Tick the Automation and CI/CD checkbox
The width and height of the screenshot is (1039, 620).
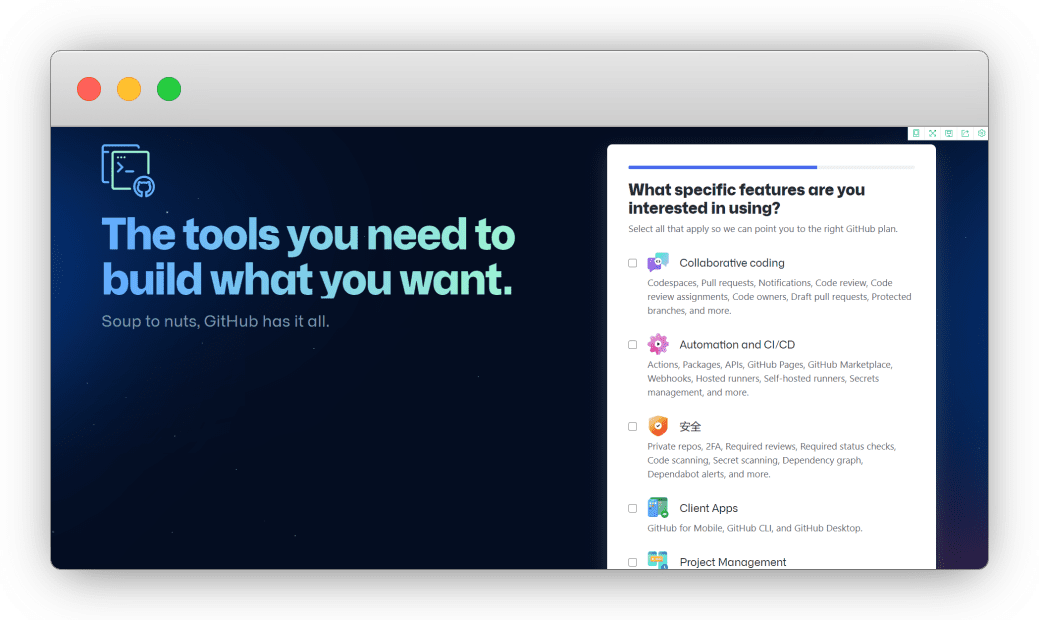632,345
